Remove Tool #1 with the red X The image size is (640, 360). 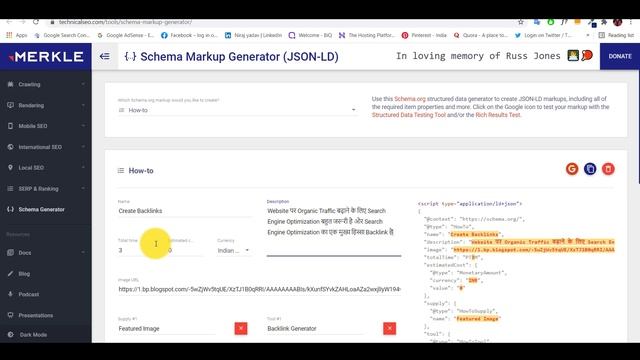point(389,329)
